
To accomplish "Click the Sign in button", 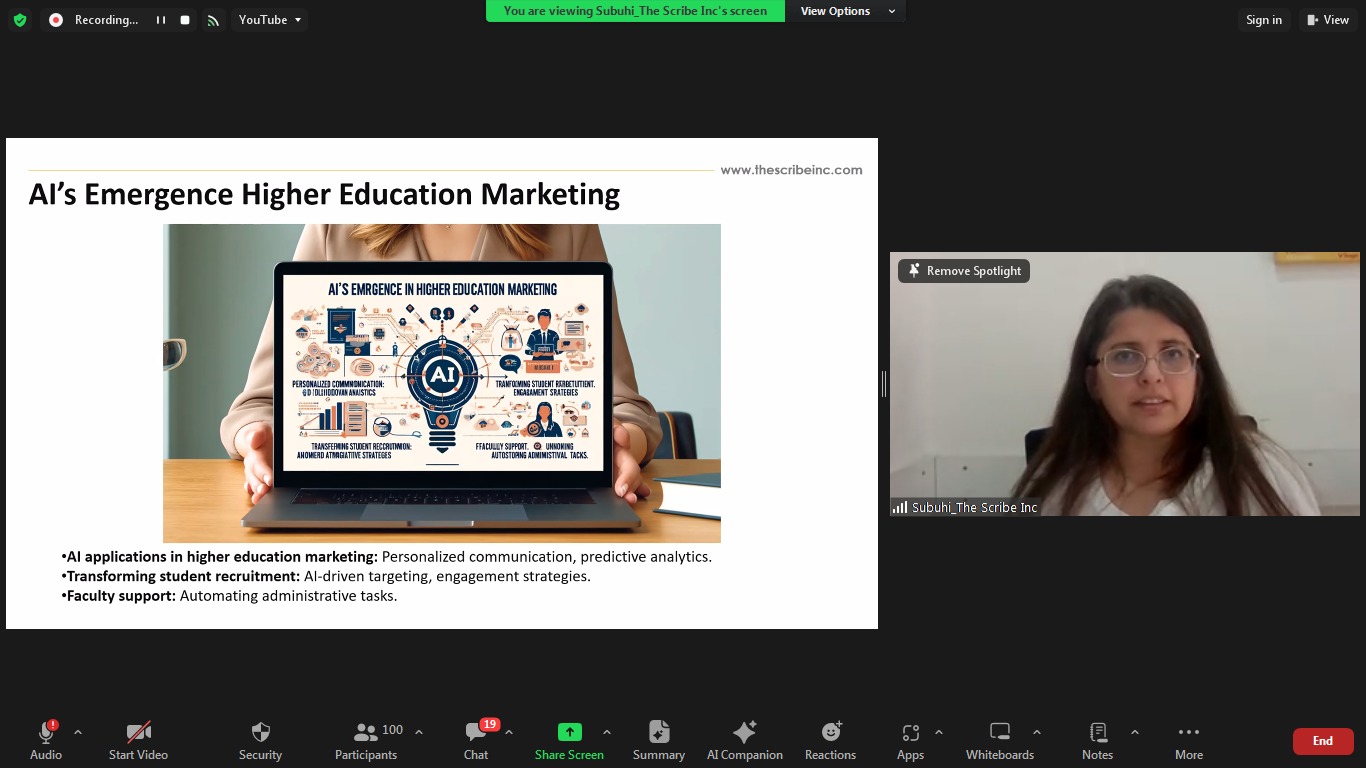I will click(1263, 20).
